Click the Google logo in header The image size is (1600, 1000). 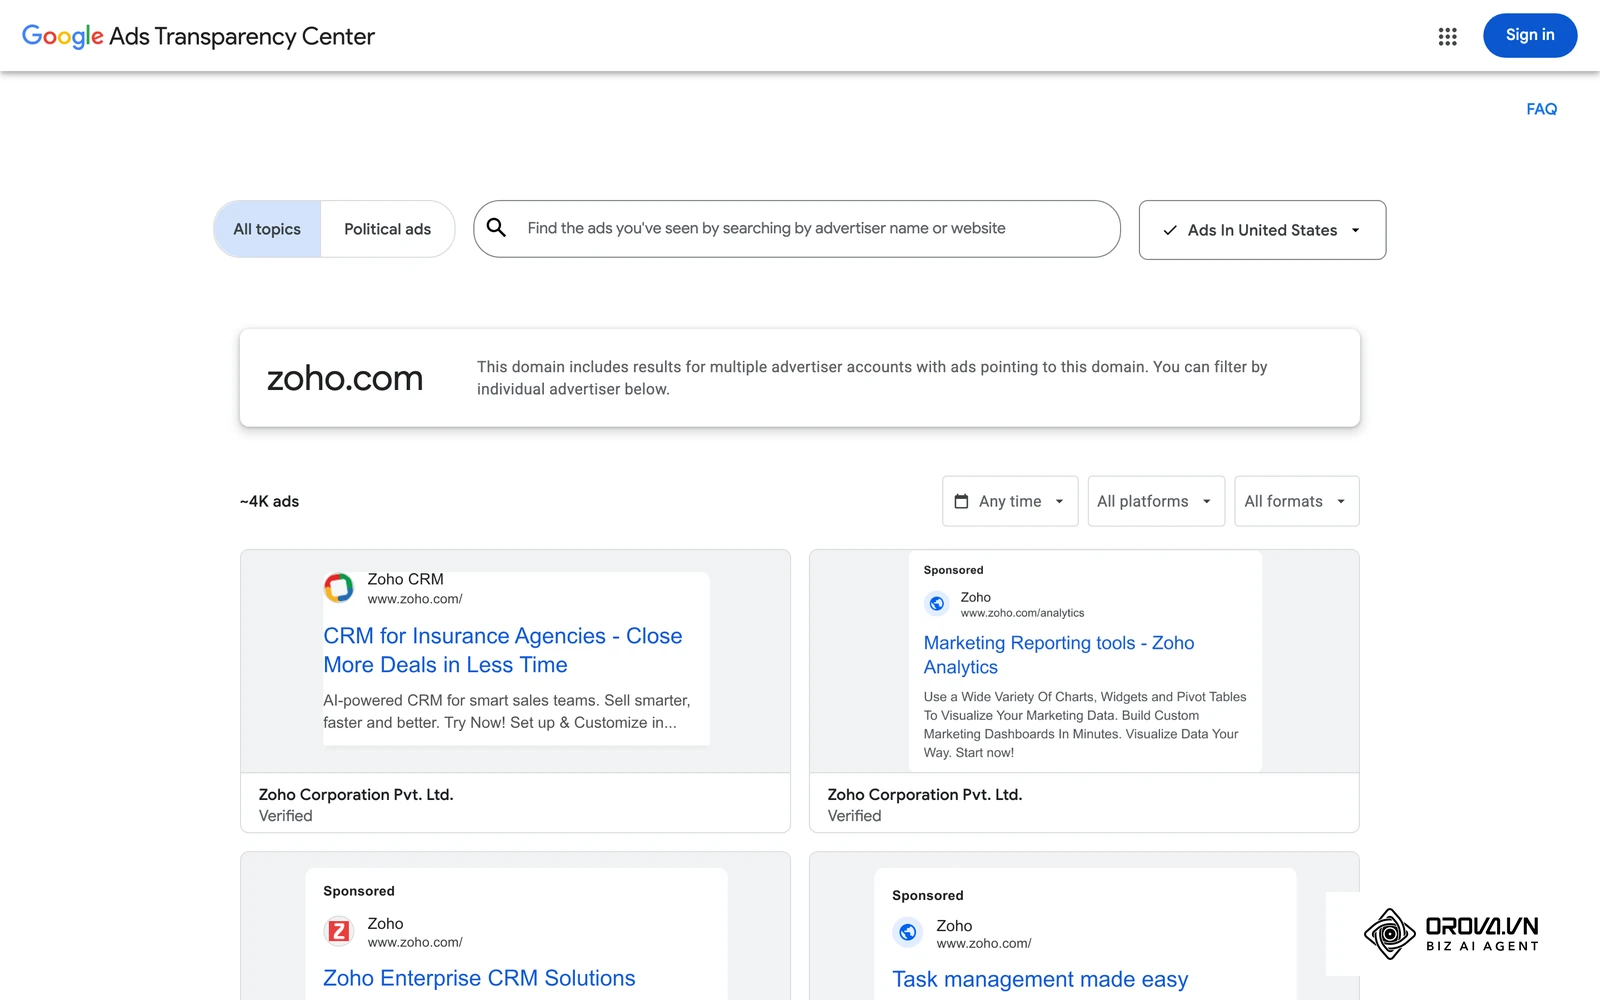(x=63, y=37)
